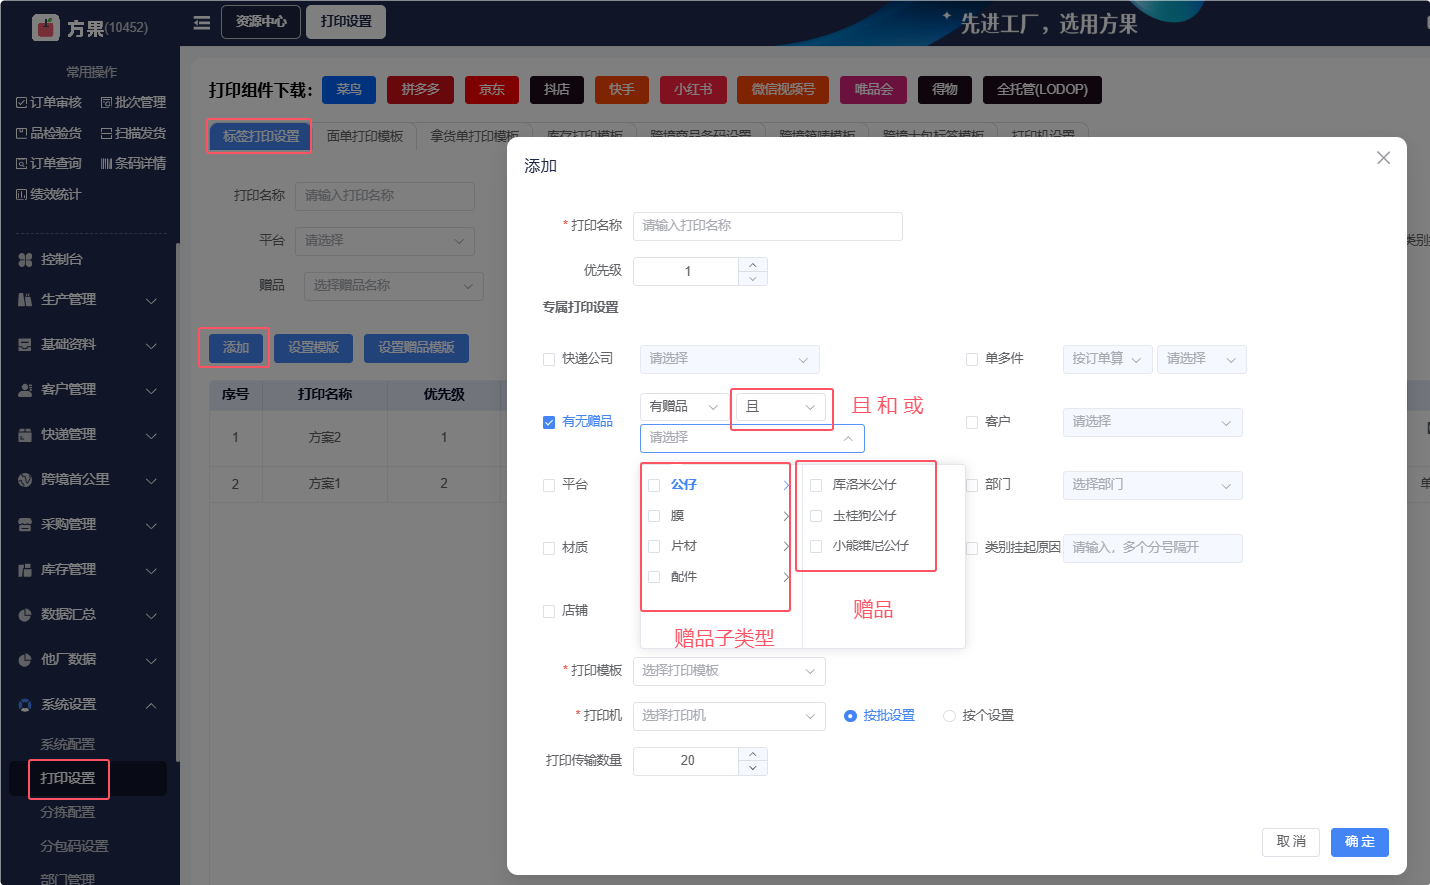The width and height of the screenshot is (1430, 885).
Task: Open 打印设置 in system settings submenu
Action: click(68, 778)
